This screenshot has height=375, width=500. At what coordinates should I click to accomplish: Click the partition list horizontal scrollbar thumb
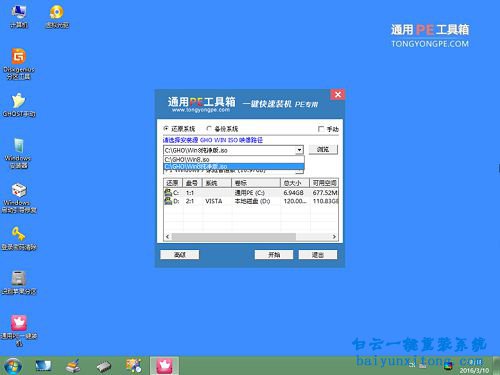pyautogui.click(x=233, y=237)
